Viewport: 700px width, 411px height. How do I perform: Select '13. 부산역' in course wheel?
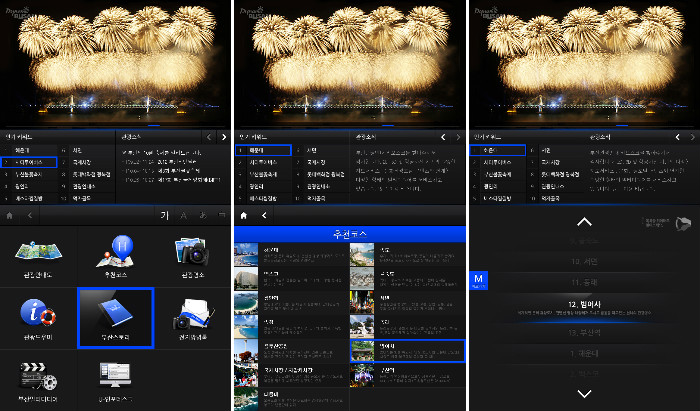click(x=584, y=332)
